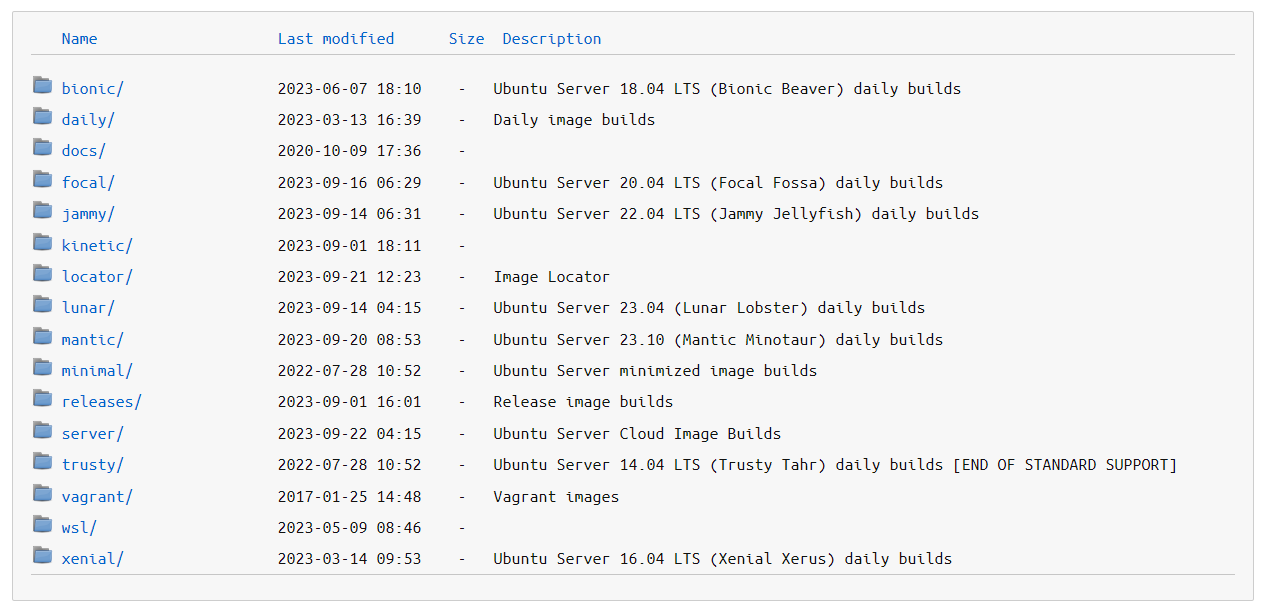Open the locator/ directory link

click(97, 277)
